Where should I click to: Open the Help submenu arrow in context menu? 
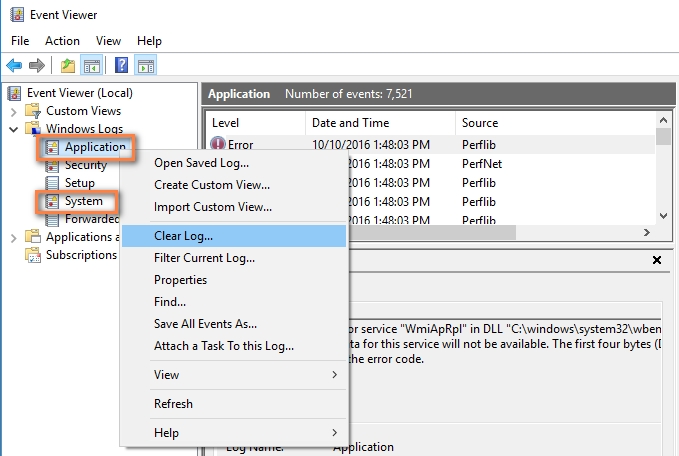334,433
